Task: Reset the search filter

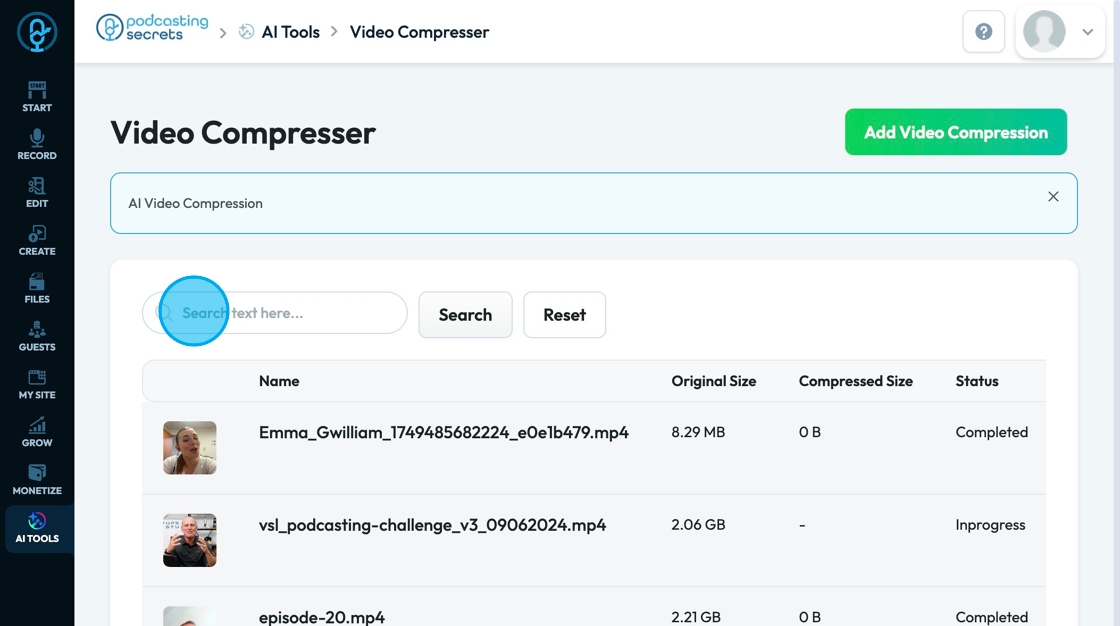Action: click(x=564, y=315)
